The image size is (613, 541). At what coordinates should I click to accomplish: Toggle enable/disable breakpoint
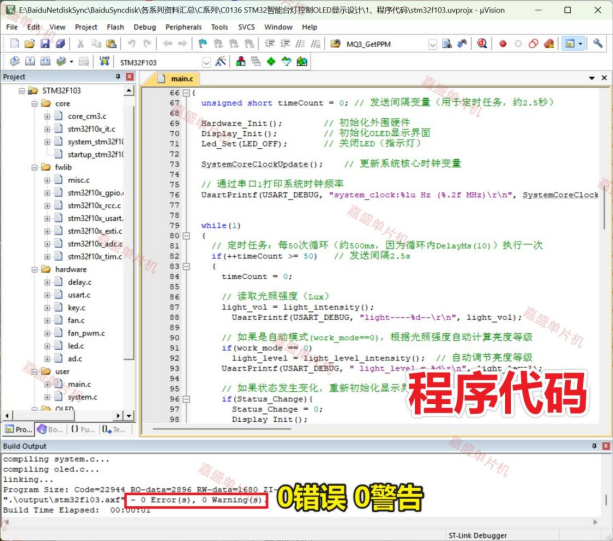click(518, 44)
